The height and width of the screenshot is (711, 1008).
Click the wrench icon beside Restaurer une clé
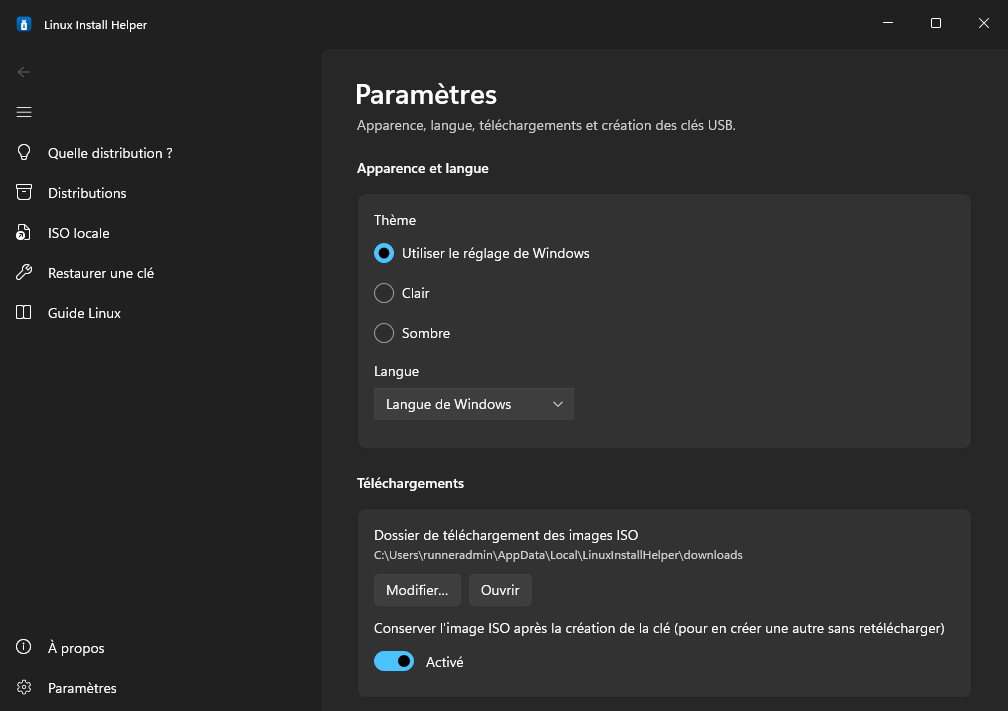pyautogui.click(x=24, y=273)
